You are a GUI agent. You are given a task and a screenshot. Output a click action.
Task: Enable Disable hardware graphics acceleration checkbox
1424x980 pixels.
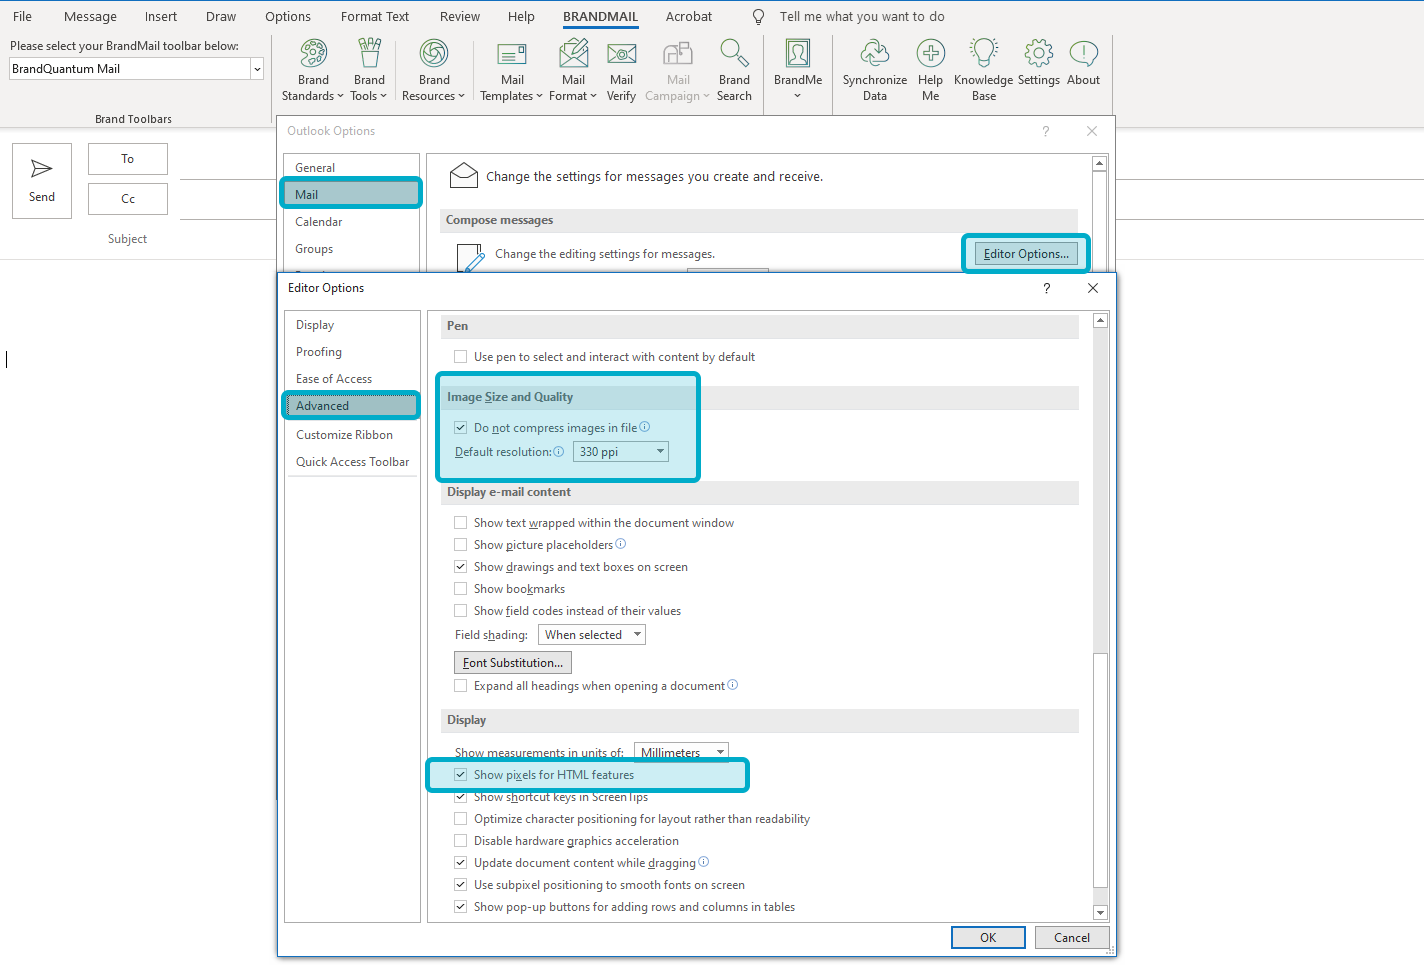pyautogui.click(x=461, y=840)
